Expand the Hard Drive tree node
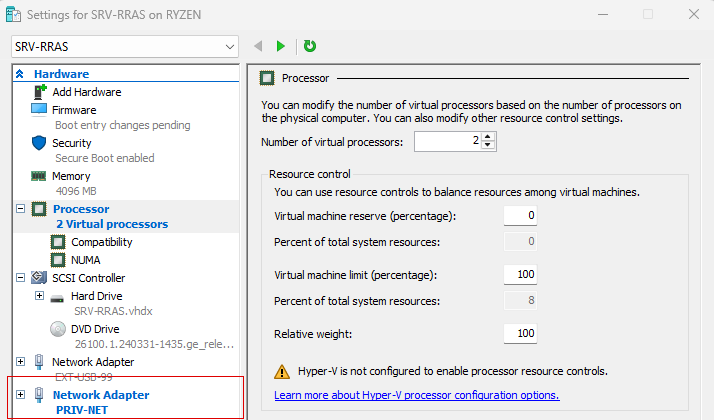This screenshot has height=420, width=714. [x=39, y=296]
